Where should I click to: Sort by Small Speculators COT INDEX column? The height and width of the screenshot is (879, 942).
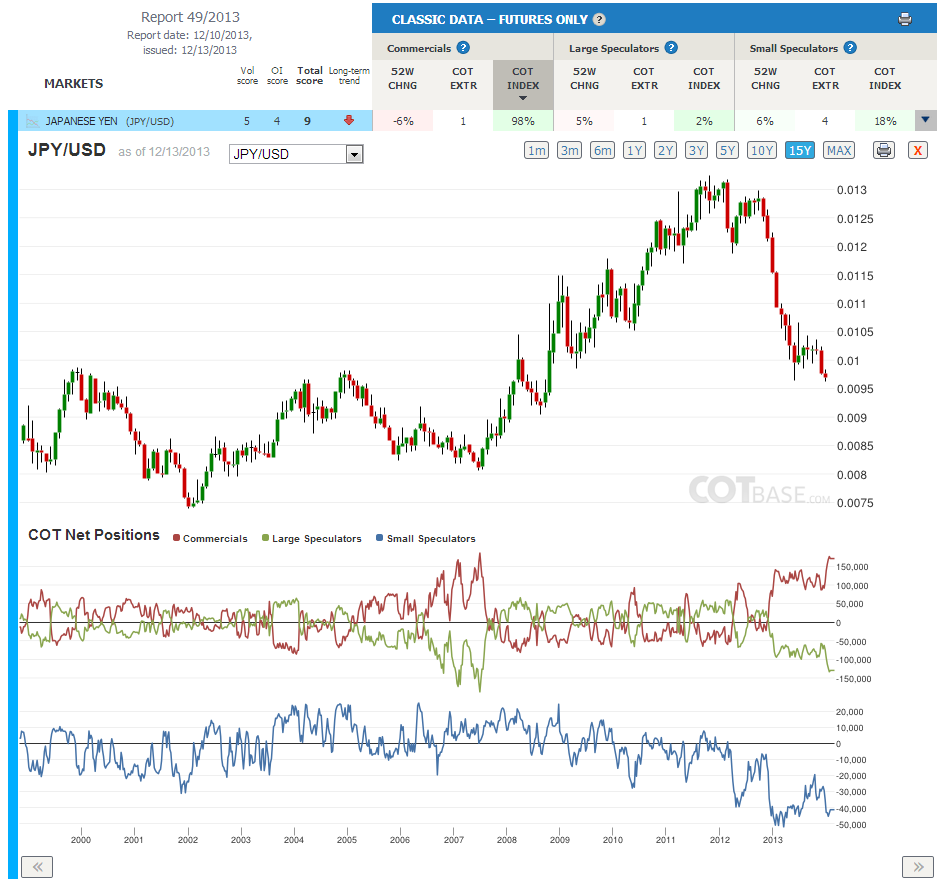coord(885,79)
